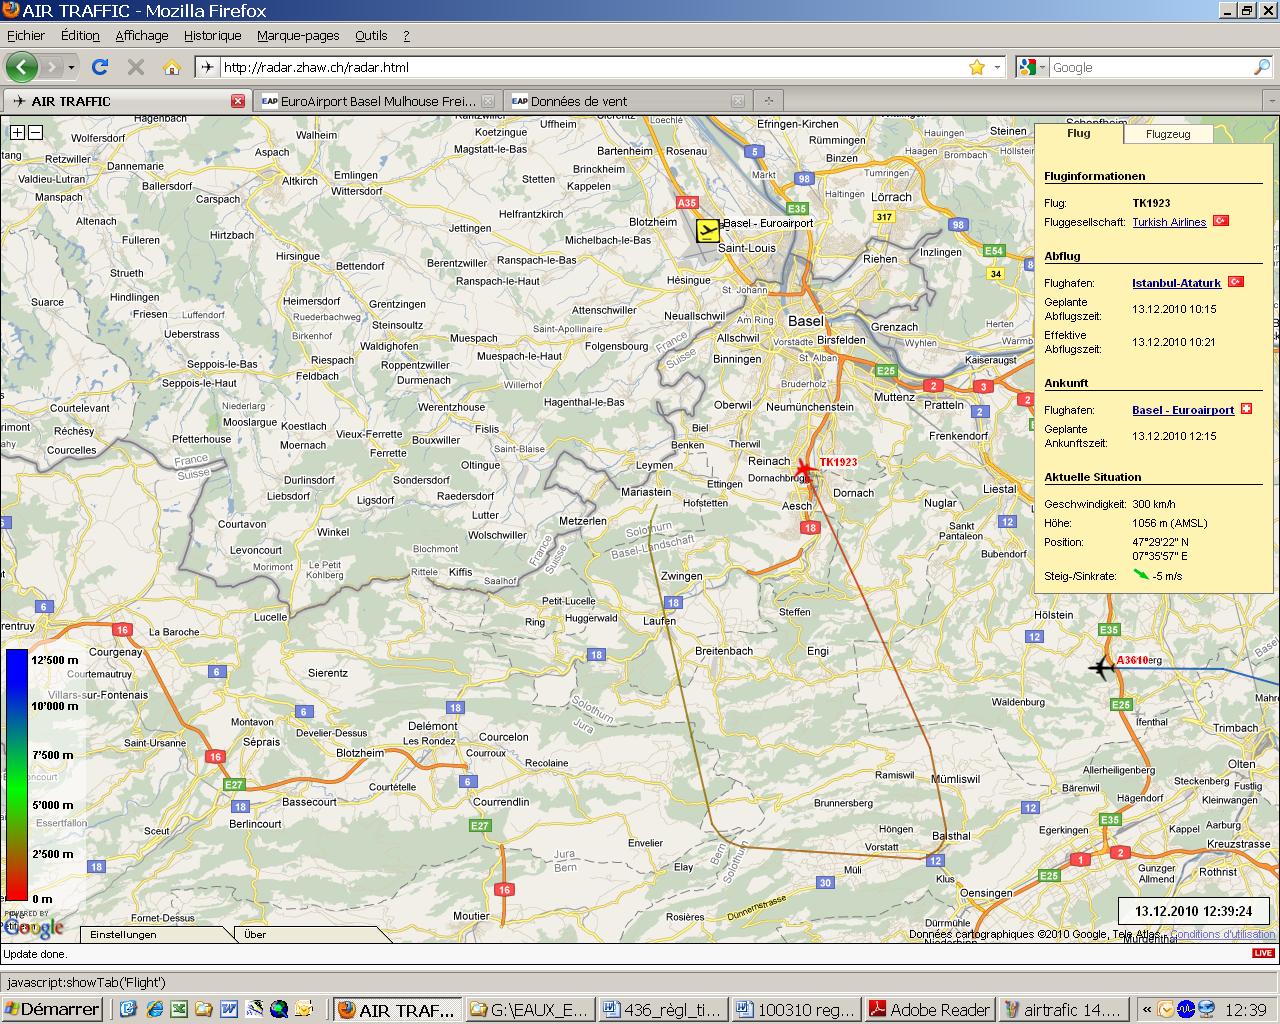Switch to the Flugzeug tab in info panel
1280x1024 pixels.
1168,134
